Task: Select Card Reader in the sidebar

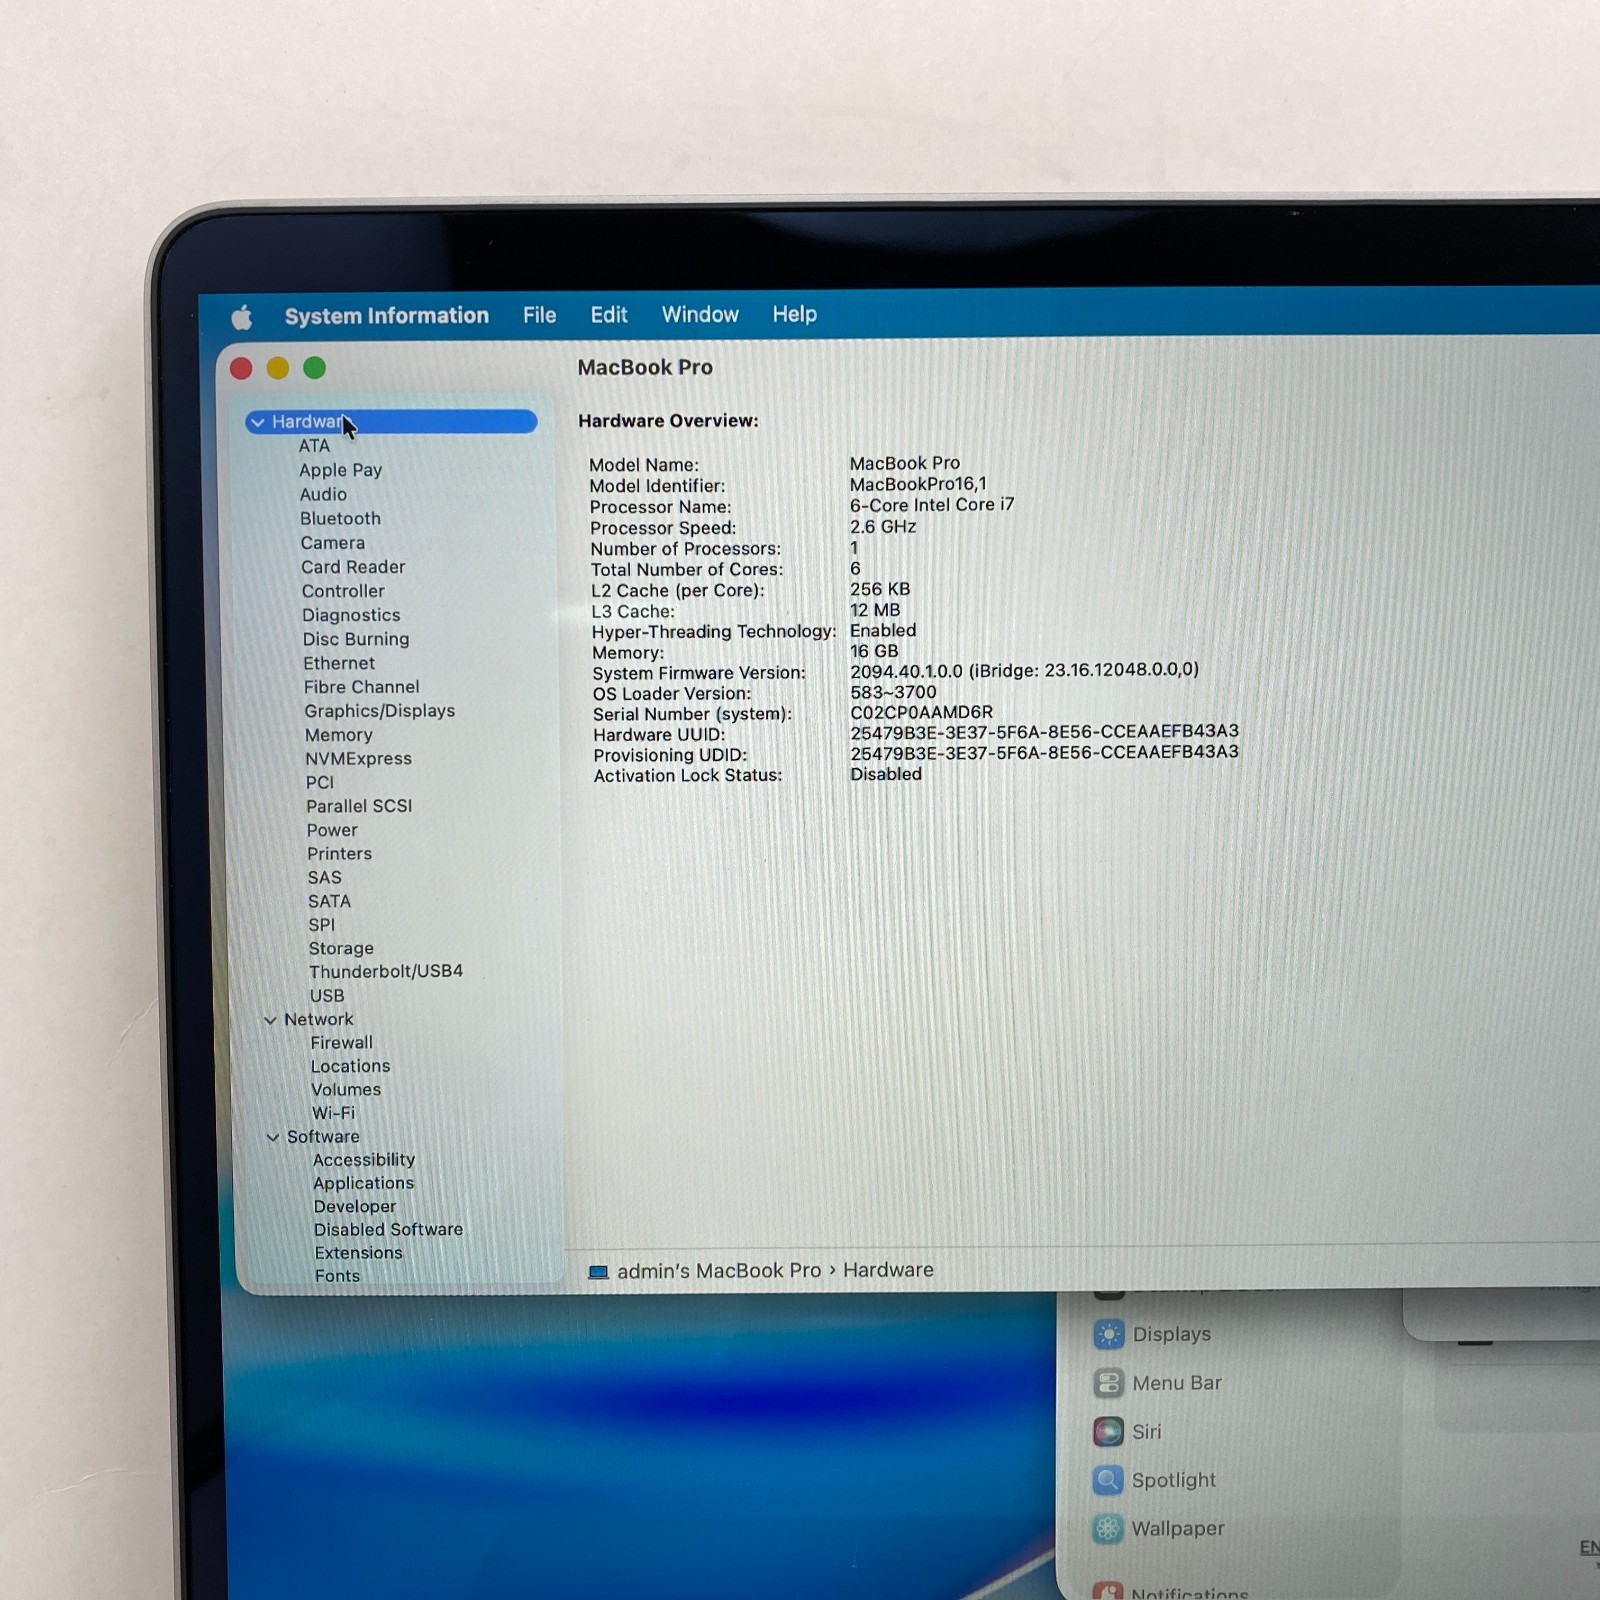Action: [353, 567]
